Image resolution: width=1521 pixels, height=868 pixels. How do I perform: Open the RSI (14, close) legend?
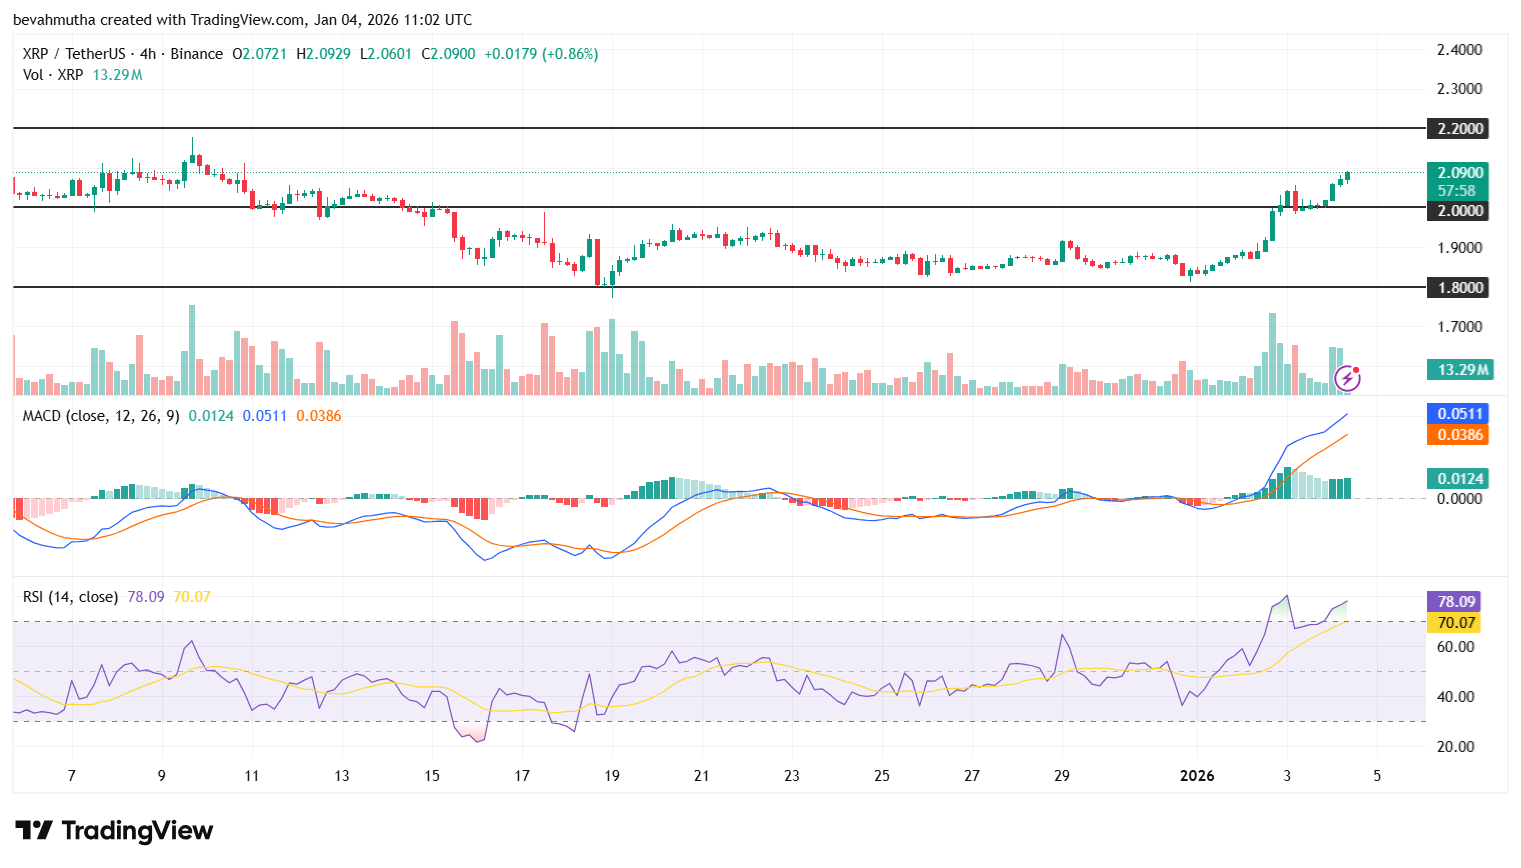click(70, 597)
